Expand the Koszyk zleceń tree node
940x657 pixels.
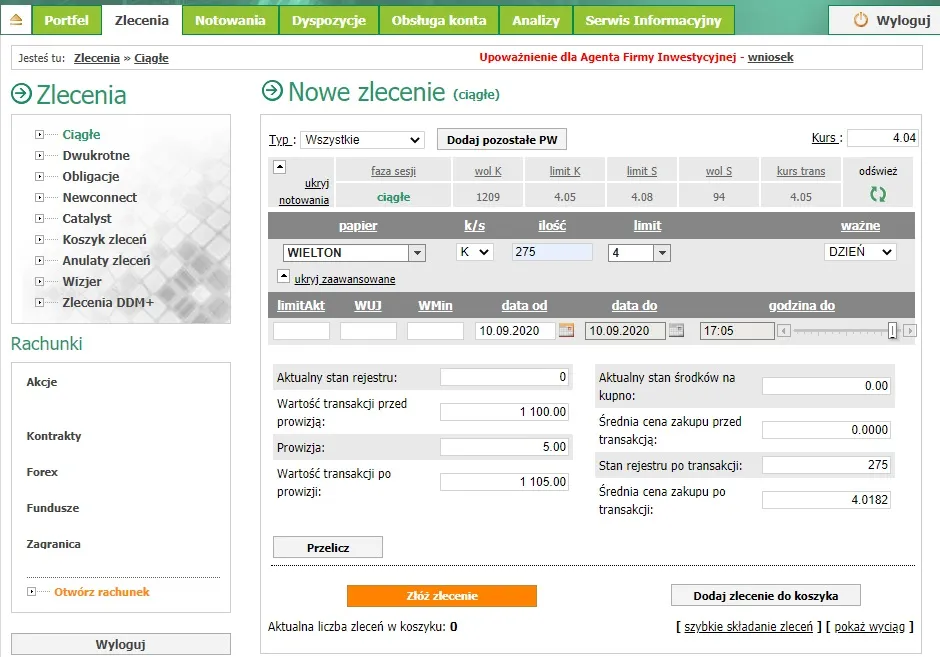point(39,240)
